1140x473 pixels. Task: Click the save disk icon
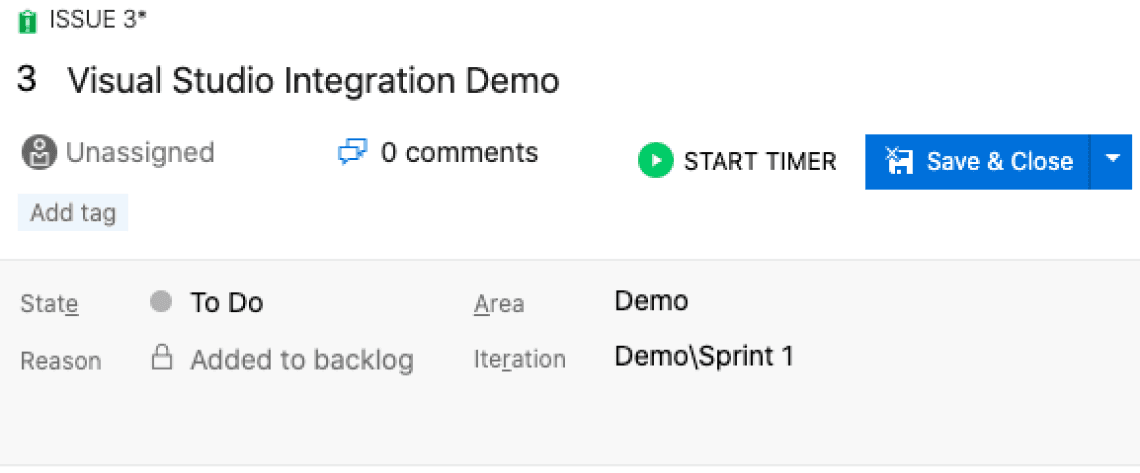coord(900,161)
